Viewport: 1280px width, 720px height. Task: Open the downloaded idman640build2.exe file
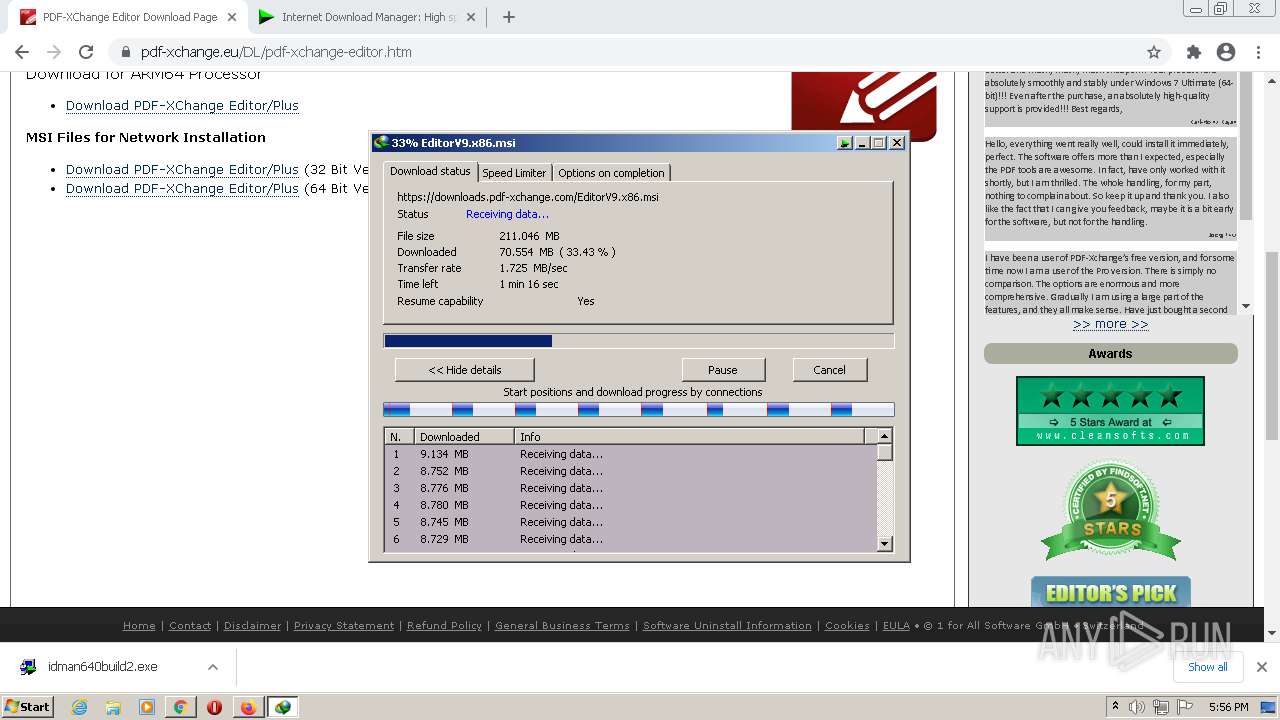pyautogui.click(x=102, y=667)
